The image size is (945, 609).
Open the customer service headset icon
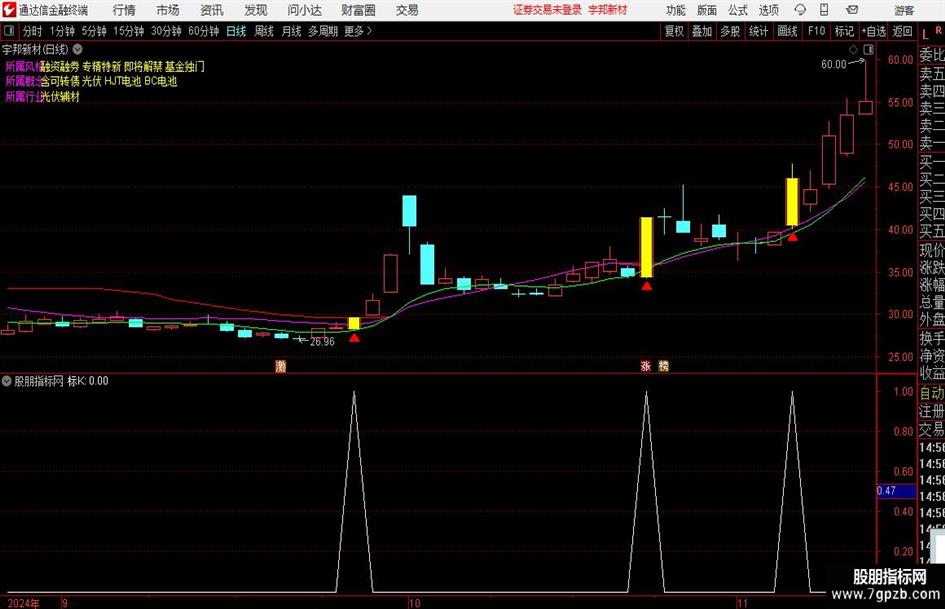(x=800, y=10)
